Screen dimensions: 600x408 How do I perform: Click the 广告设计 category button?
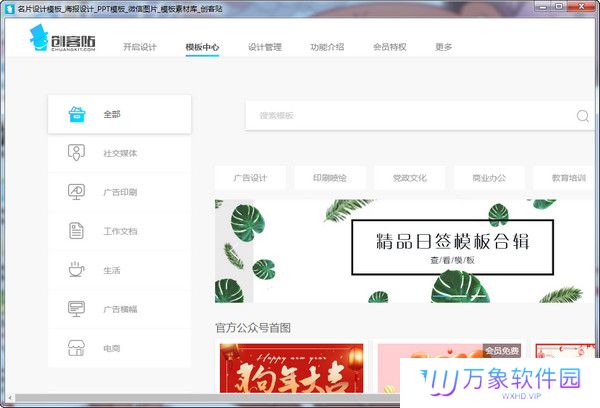pos(250,178)
